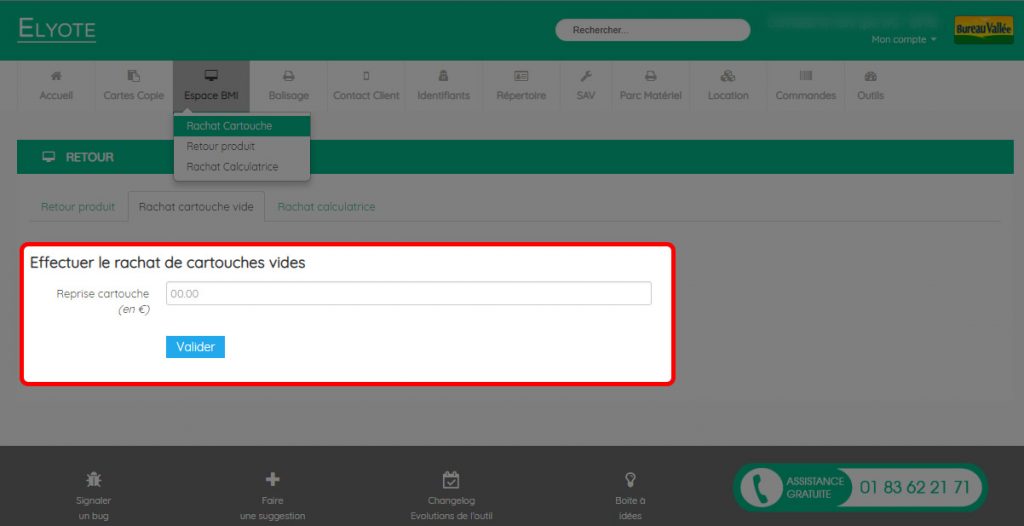Open the Changelog calendar icon

click(451, 480)
